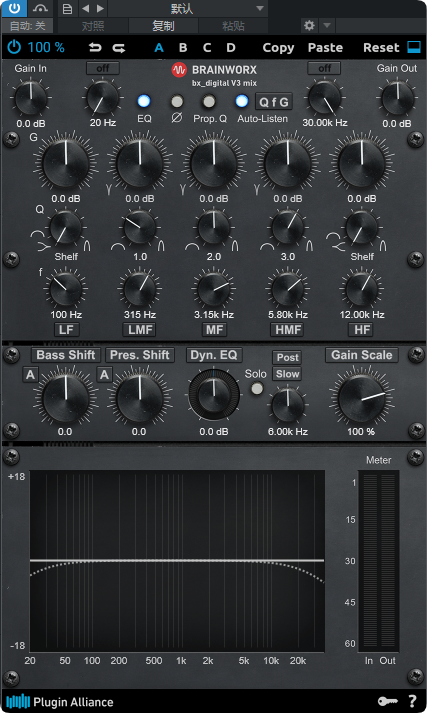
Task: Click the LMF band button
Action: coord(140,330)
